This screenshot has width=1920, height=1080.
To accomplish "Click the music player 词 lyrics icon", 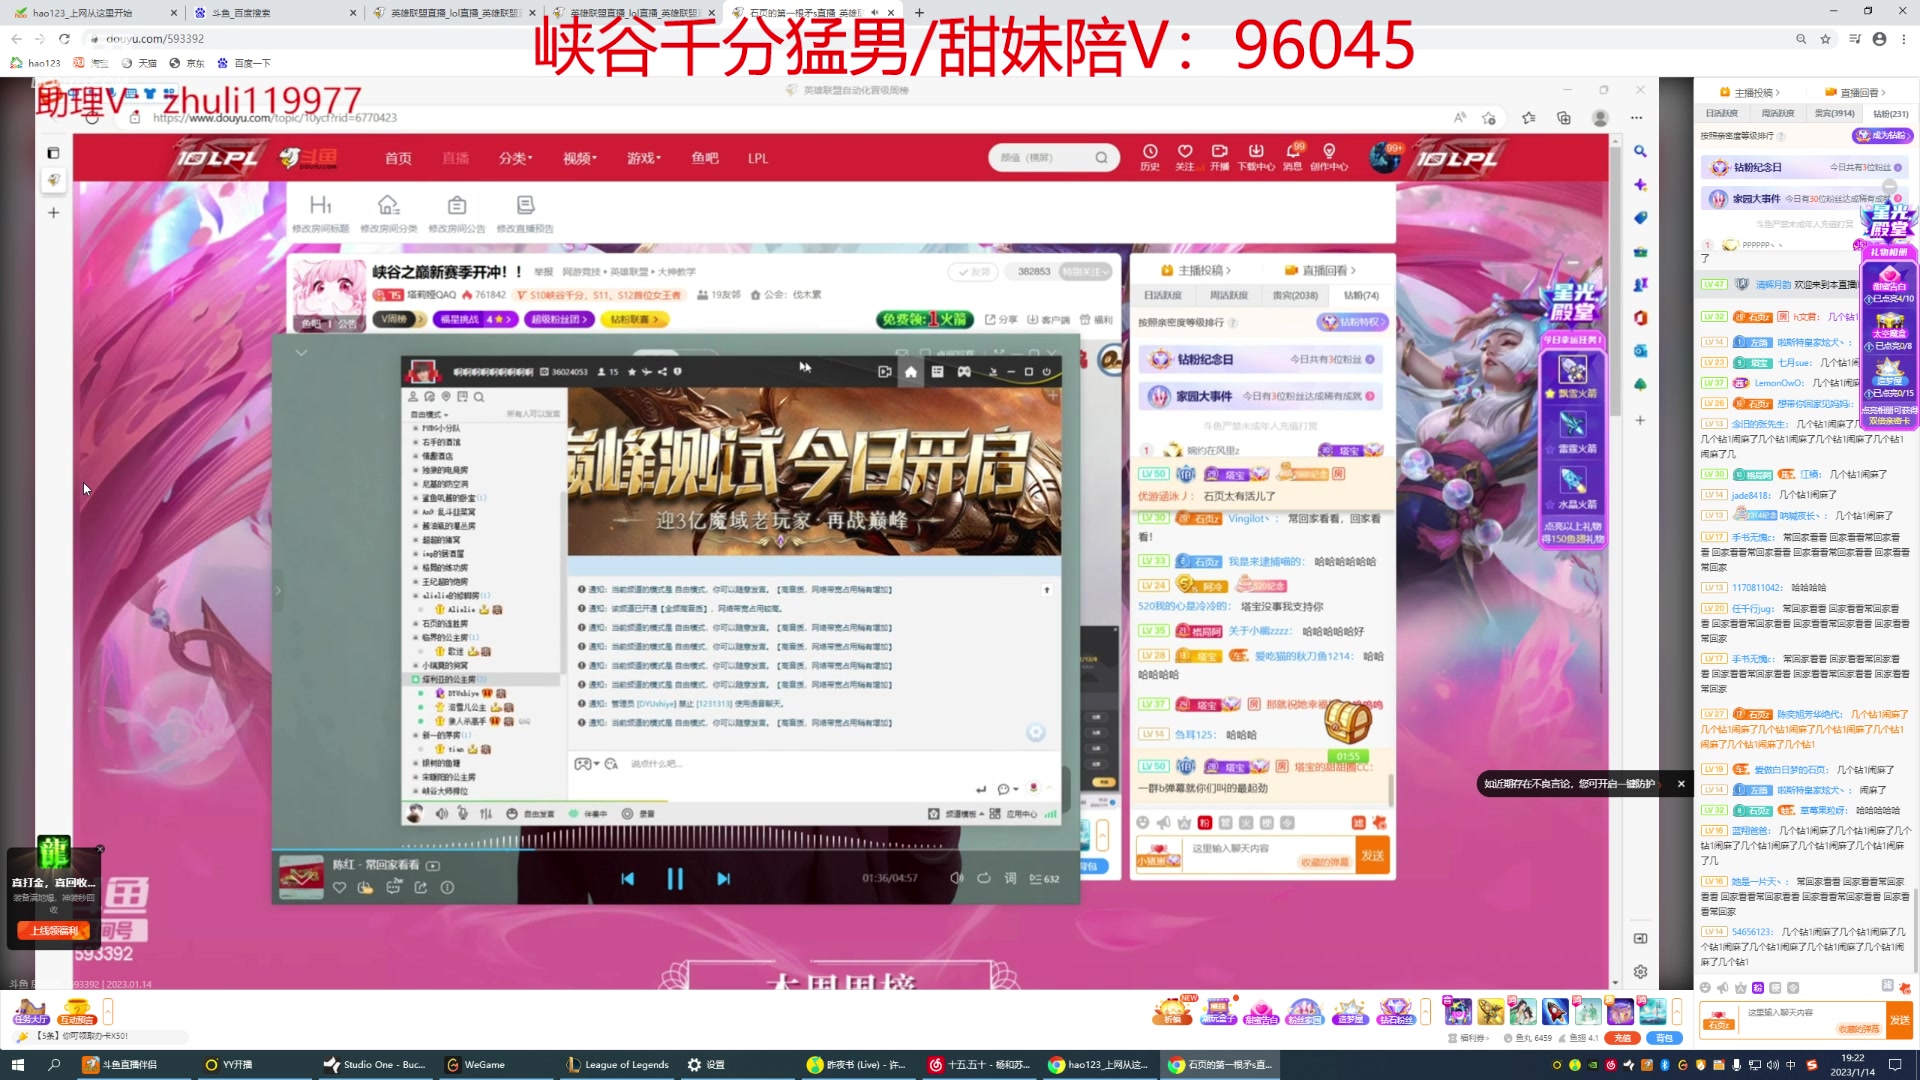I will coord(1010,878).
